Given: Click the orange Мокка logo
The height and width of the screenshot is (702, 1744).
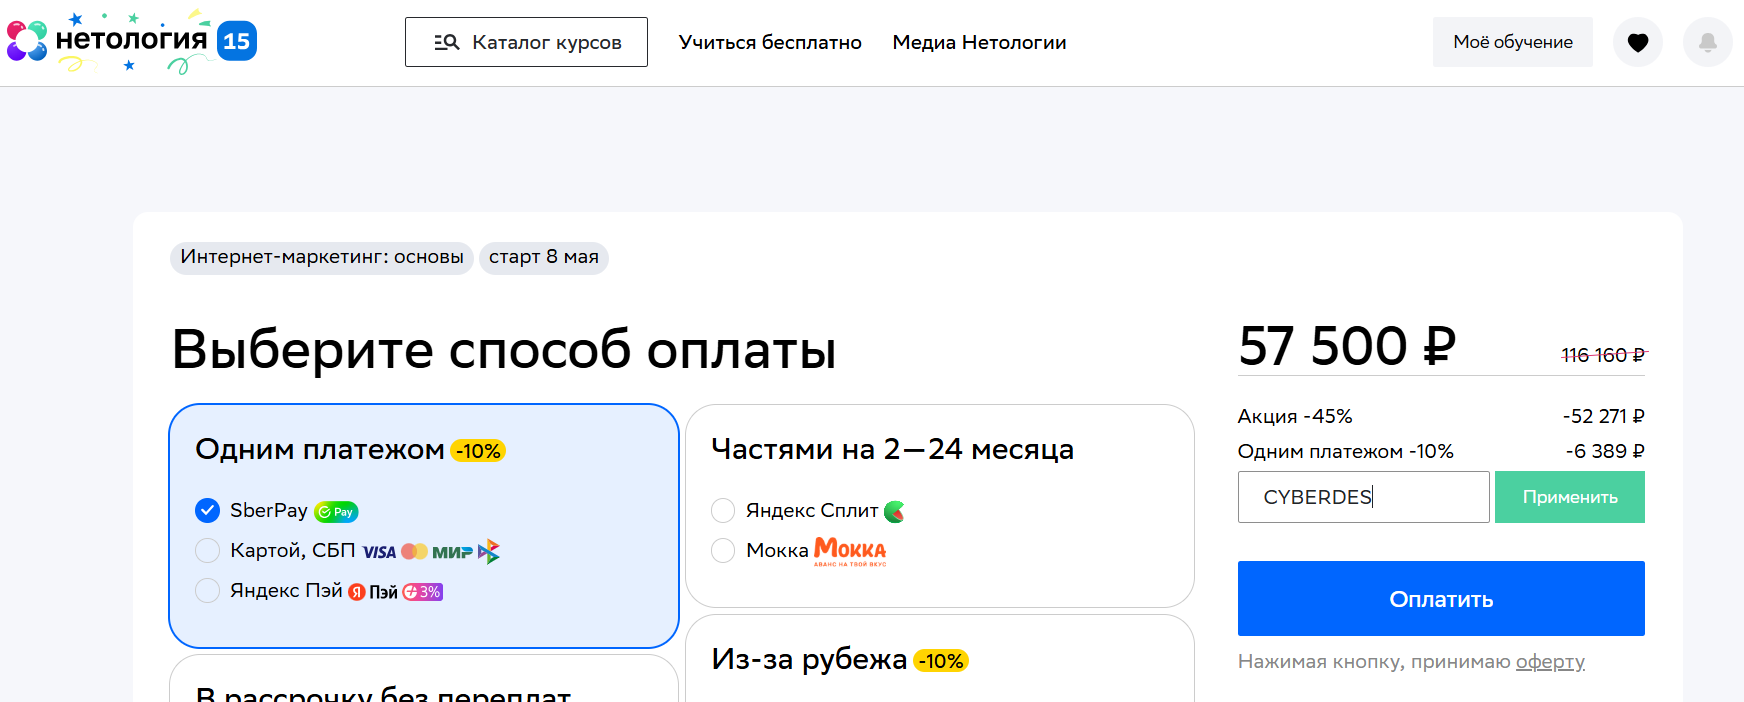Looking at the screenshot, I should pyautogui.click(x=850, y=551).
